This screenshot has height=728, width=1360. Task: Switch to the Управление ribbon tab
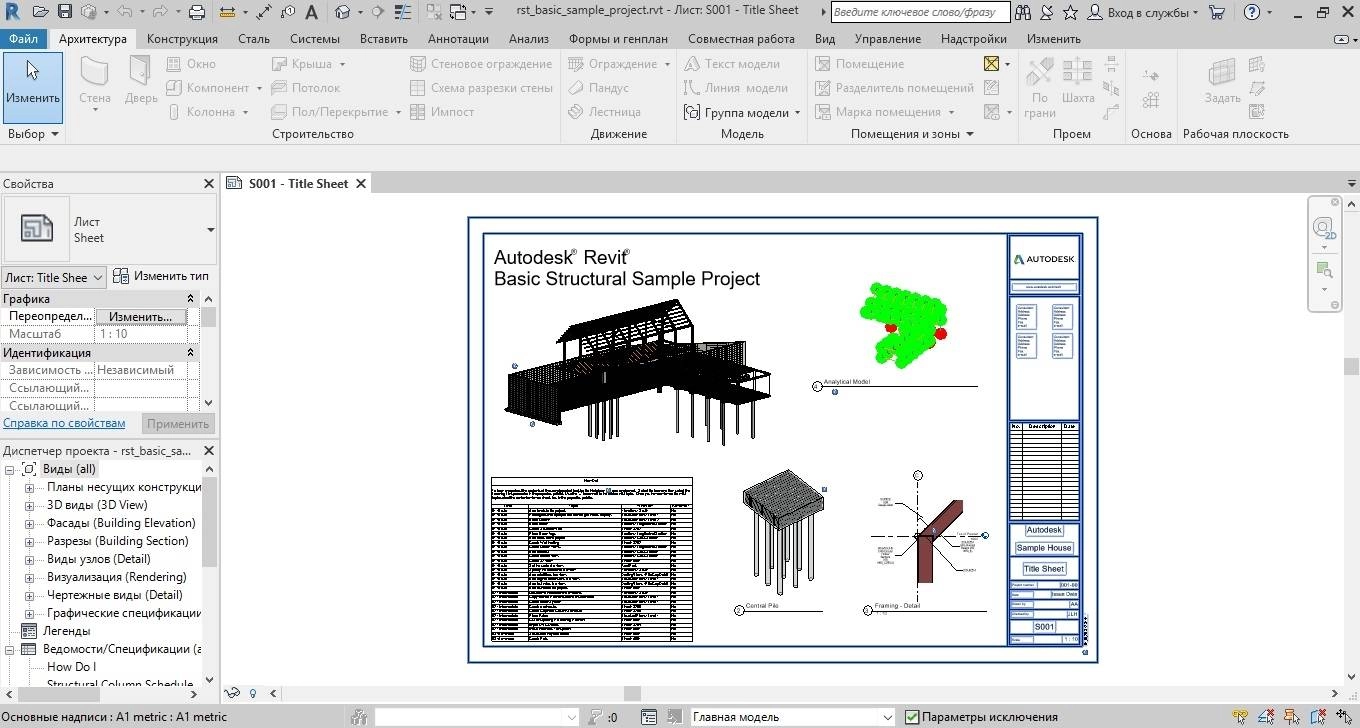pos(888,39)
